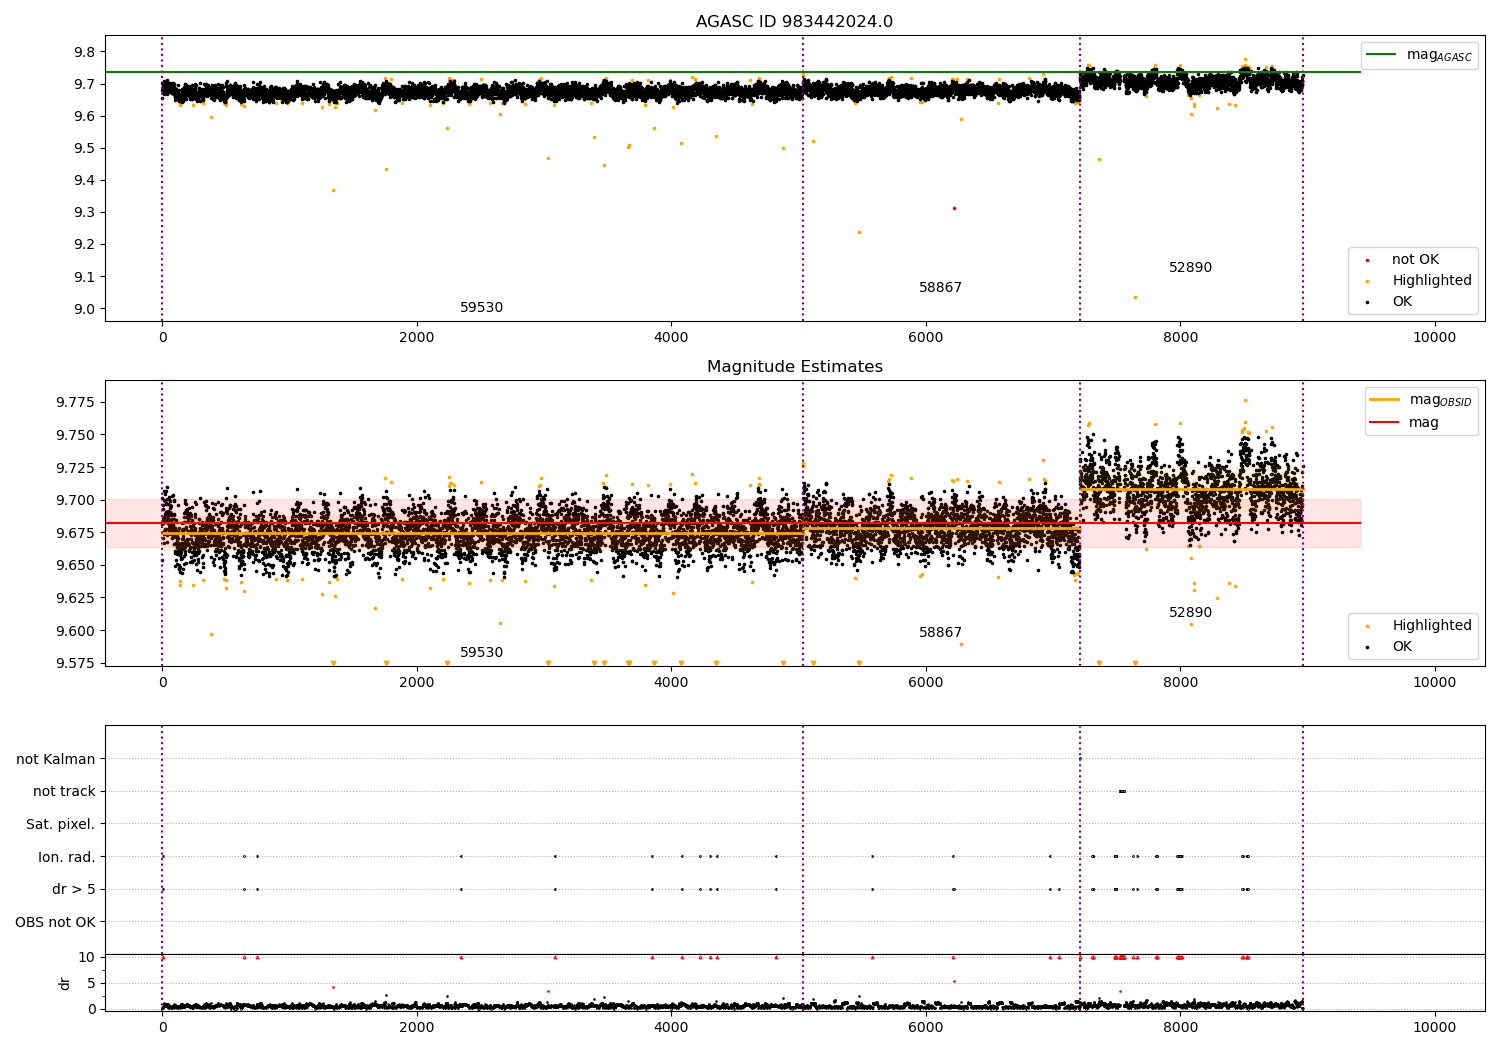1500x1050 pixels.
Task: Click the '8000' x-tick under the bottom plot
Action: click(1180, 1027)
